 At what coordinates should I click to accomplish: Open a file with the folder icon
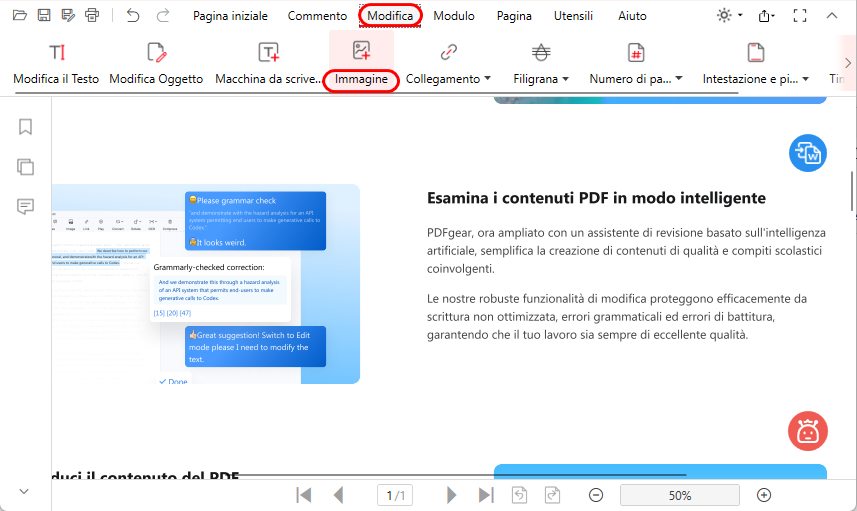[20, 15]
